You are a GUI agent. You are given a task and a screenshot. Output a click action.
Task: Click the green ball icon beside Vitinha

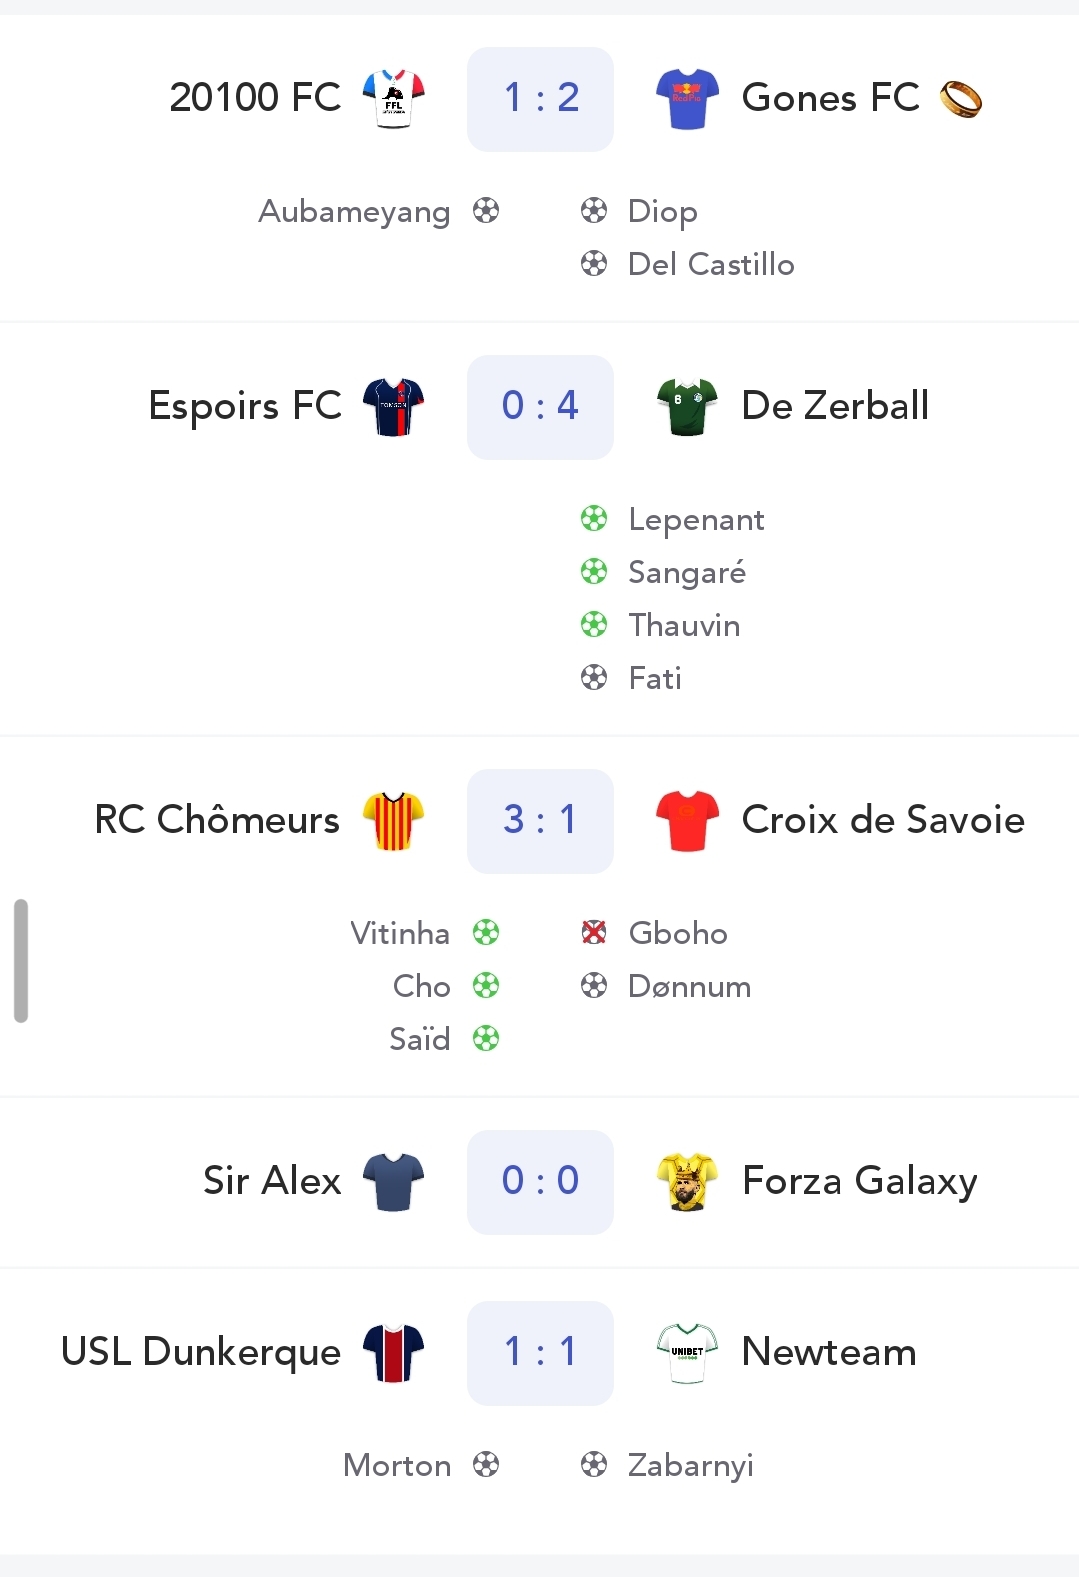click(x=486, y=933)
